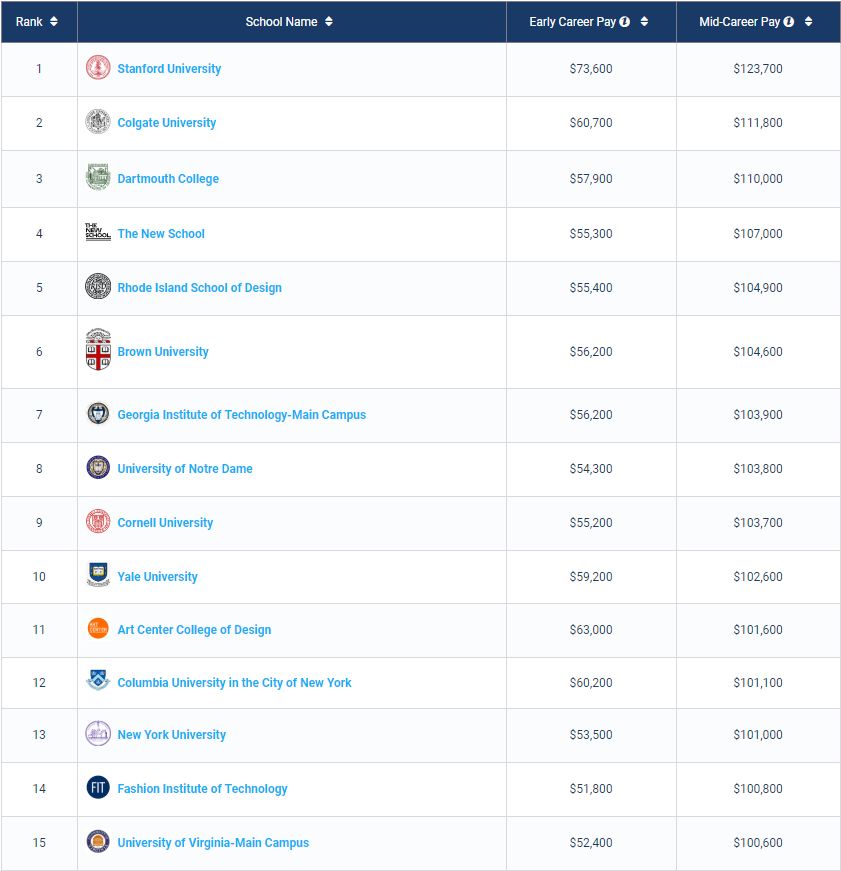Select New York University's mid-career pay $101,000
841x871 pixels.
(x=758, y=735)
